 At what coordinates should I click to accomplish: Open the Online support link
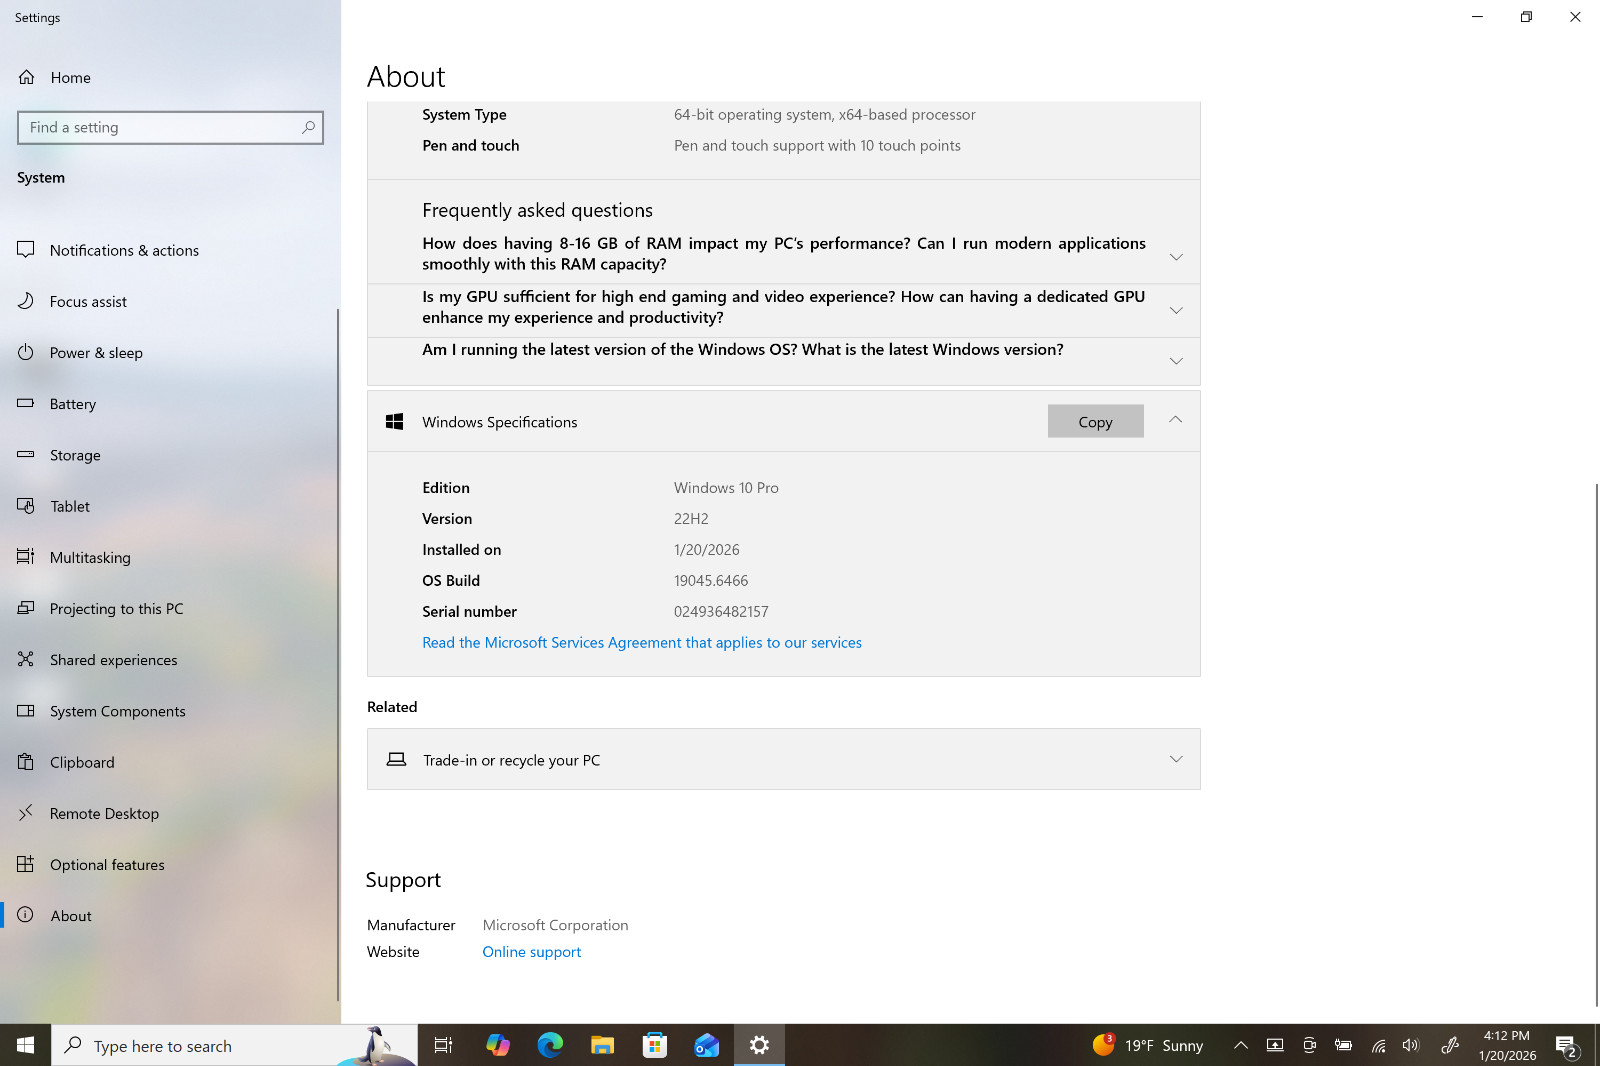tap(531, 951)
